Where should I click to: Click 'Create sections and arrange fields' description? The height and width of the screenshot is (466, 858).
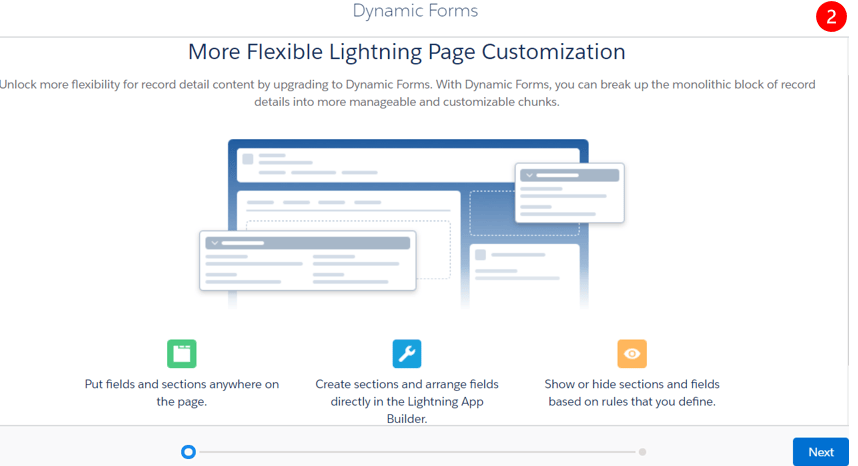click(407, 401)
